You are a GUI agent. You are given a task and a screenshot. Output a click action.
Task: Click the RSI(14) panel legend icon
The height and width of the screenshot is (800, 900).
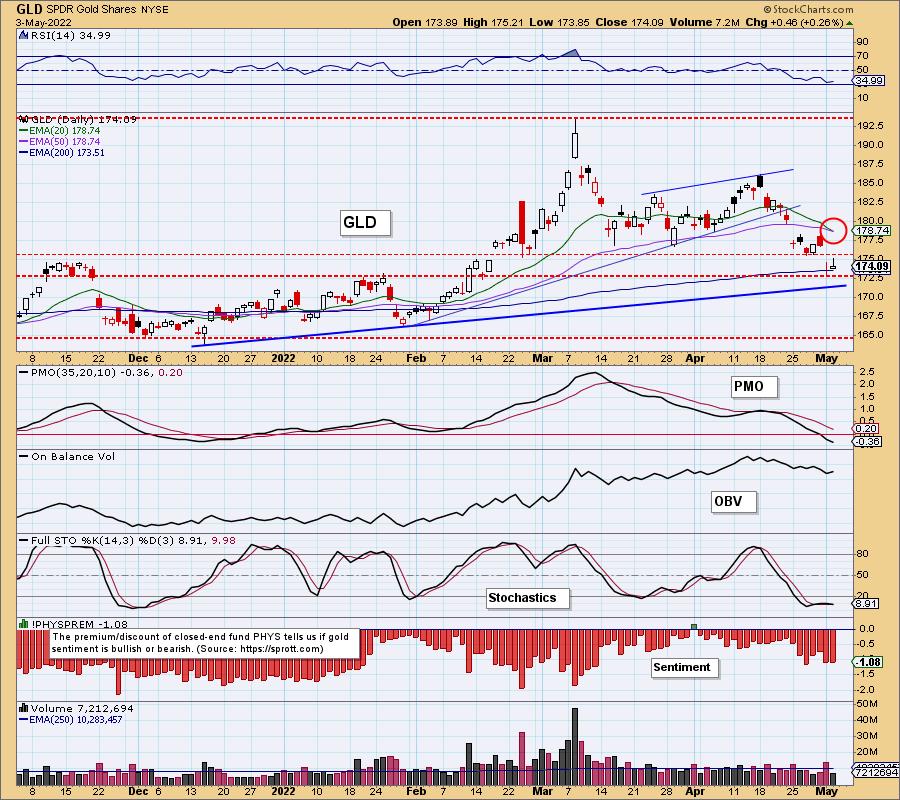23,35
